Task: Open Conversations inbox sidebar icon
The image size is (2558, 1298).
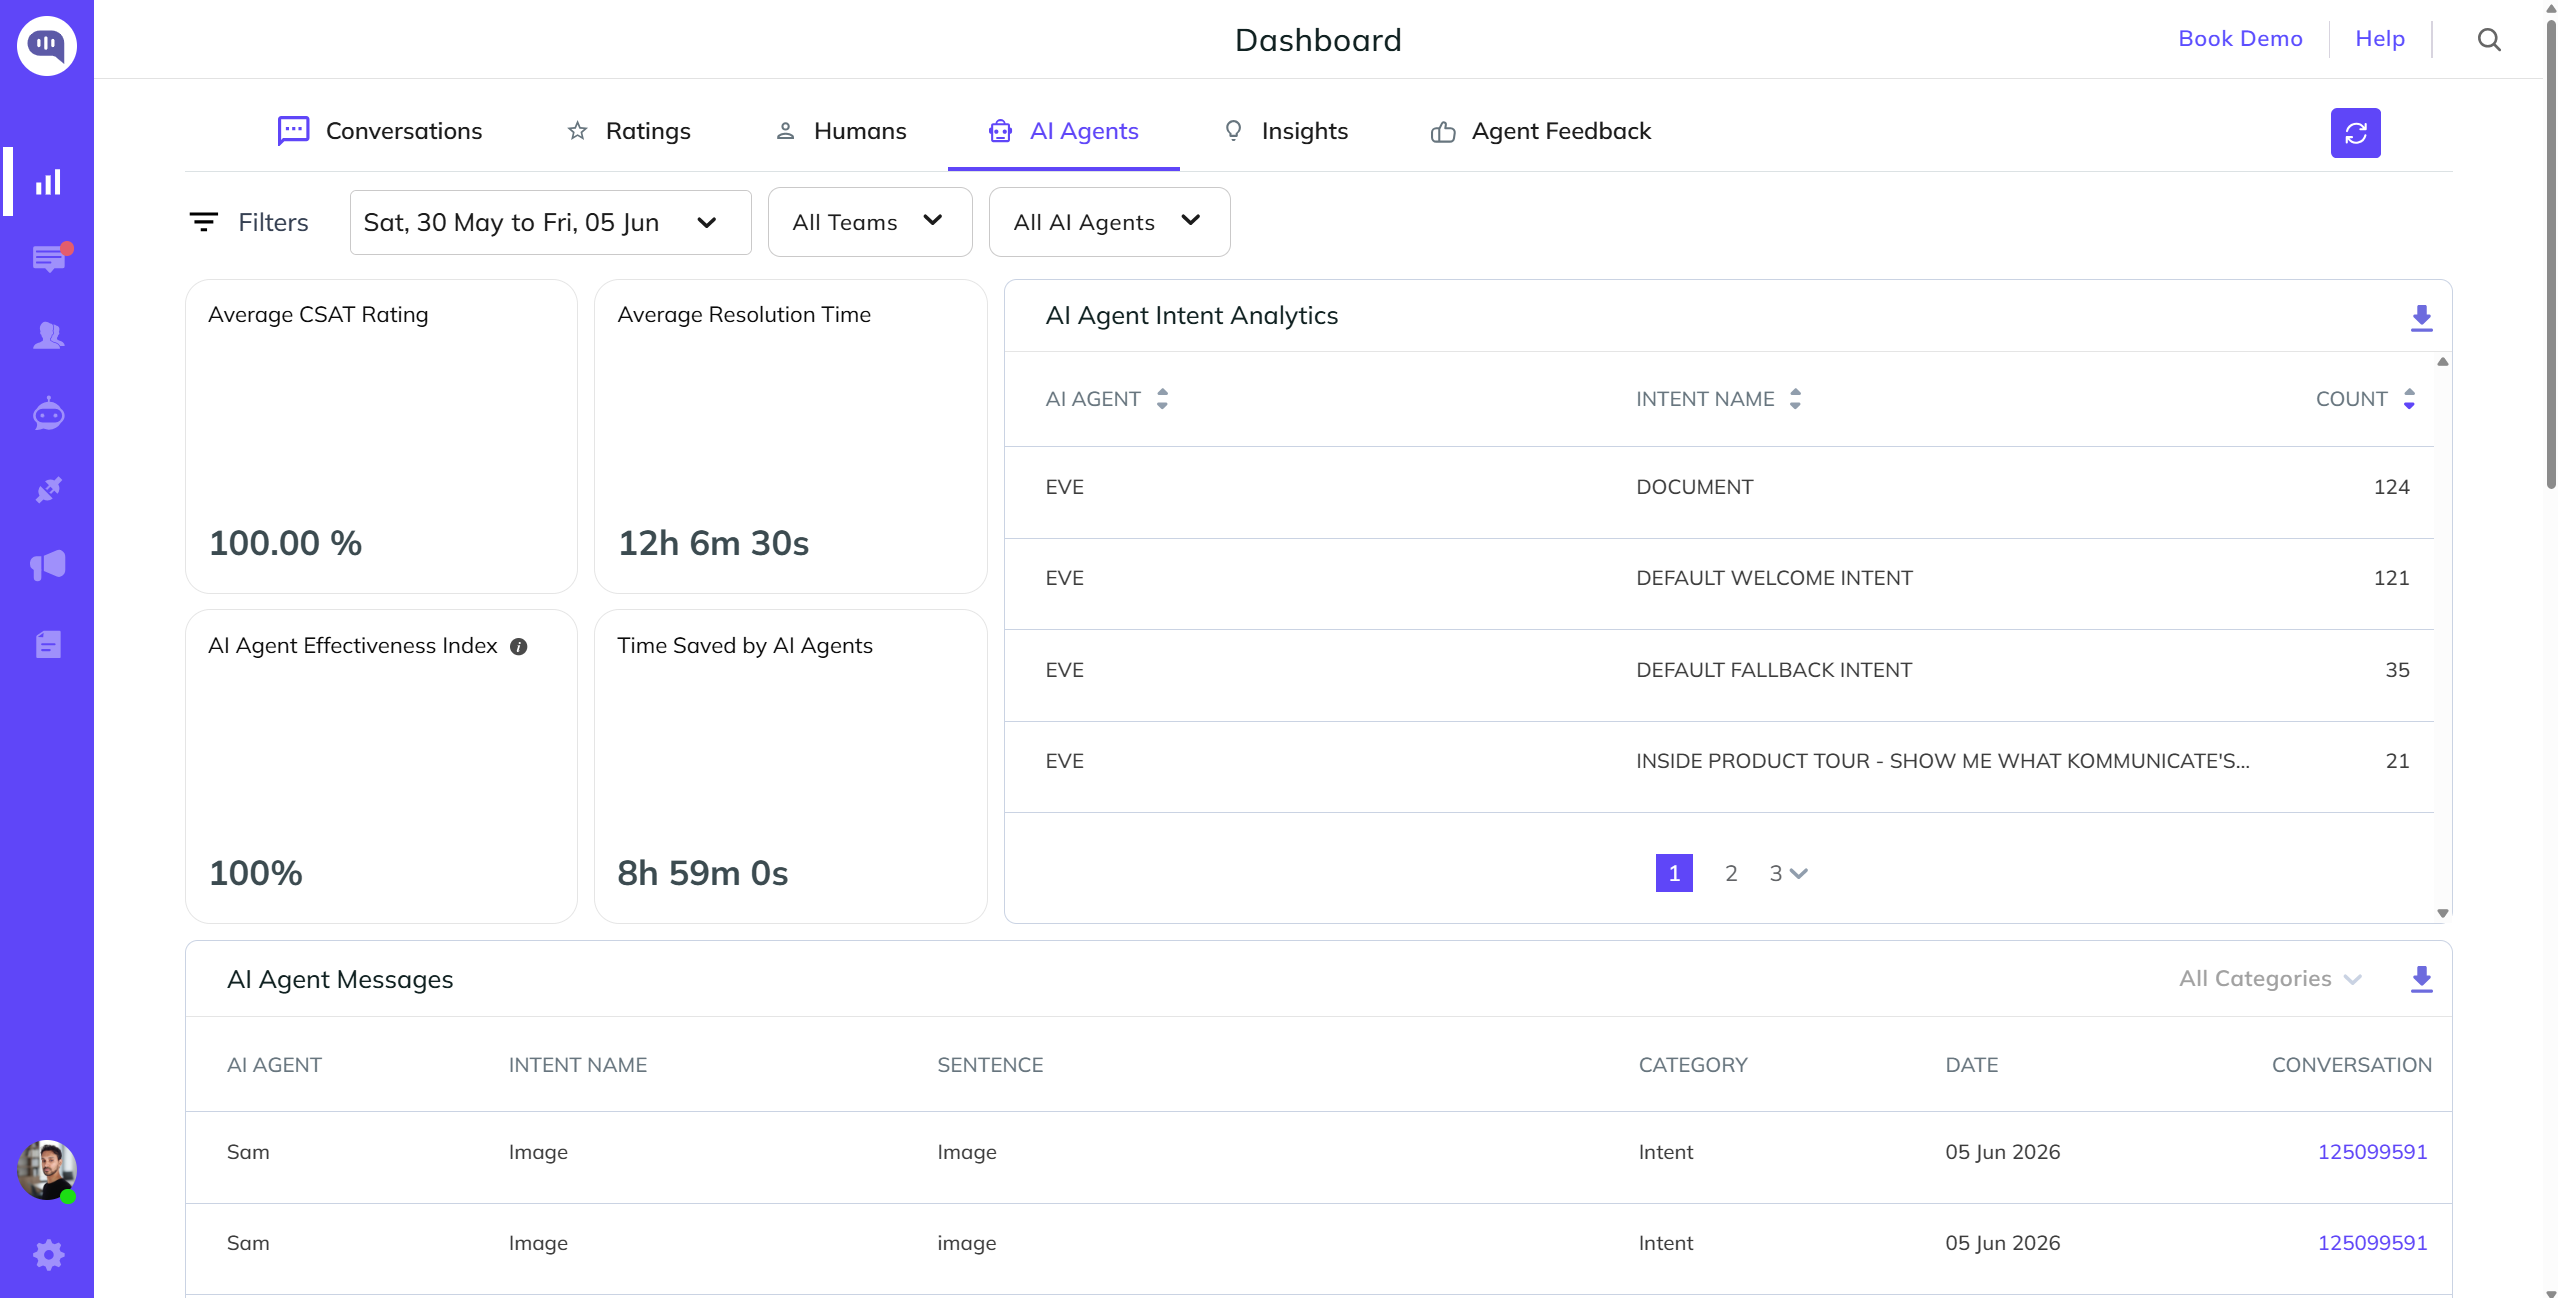Action: coord(48,259)
